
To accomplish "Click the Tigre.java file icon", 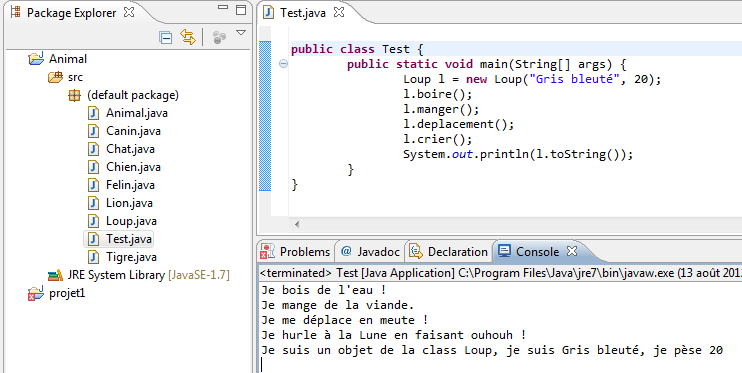I will click(x=93, y=257).
